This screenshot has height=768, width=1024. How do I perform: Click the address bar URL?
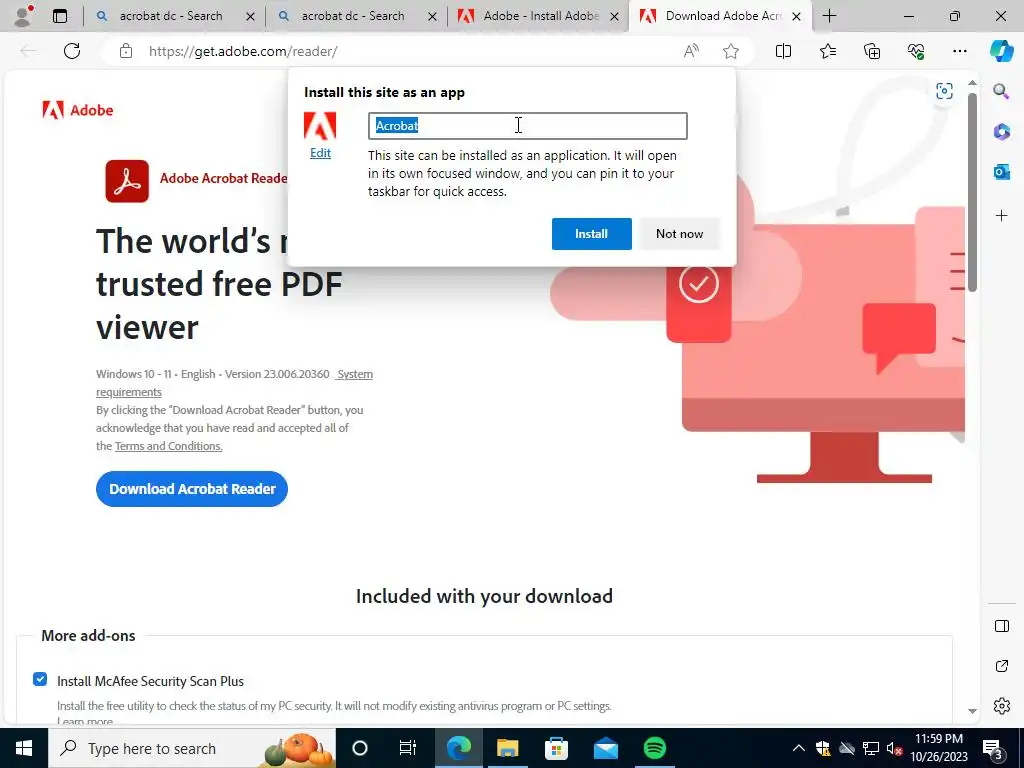[x=243, y=51]
